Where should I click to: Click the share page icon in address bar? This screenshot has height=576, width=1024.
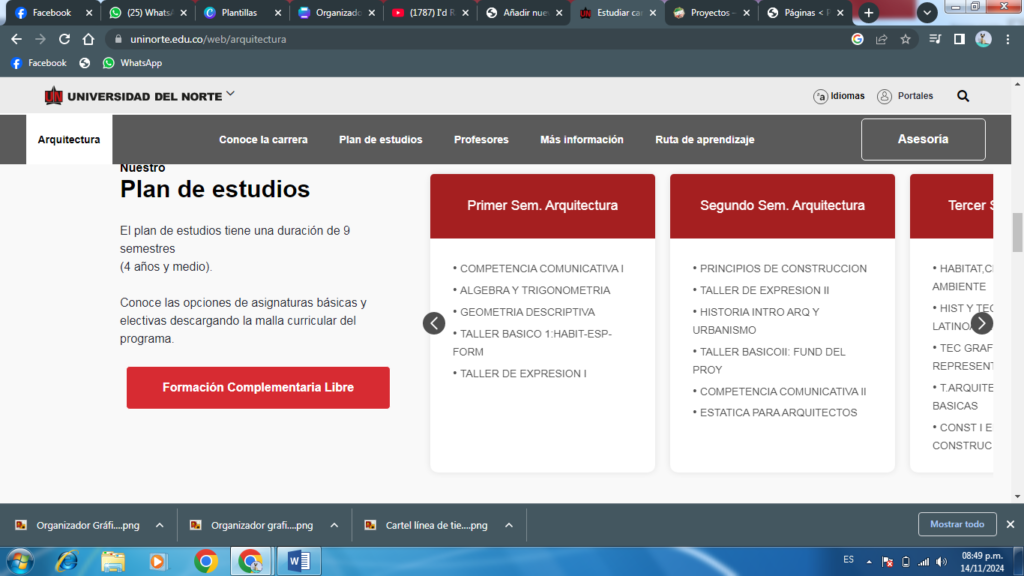point(881,39)
